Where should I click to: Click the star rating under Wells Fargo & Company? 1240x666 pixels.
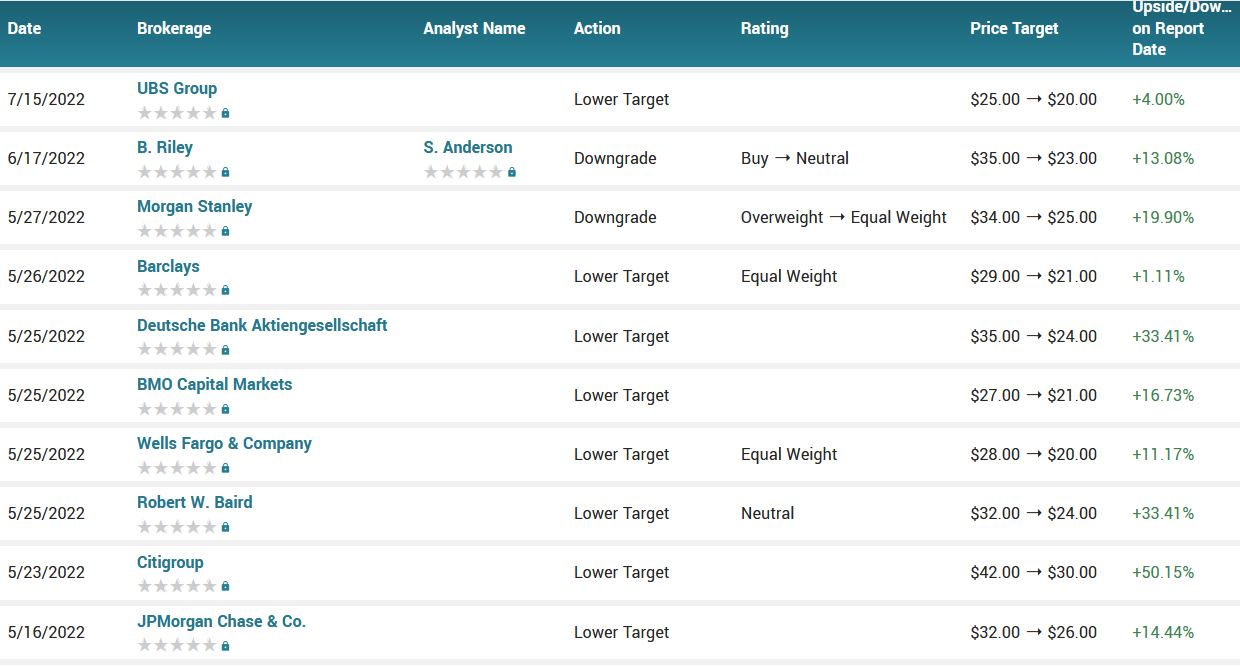(x=177, y=468)
